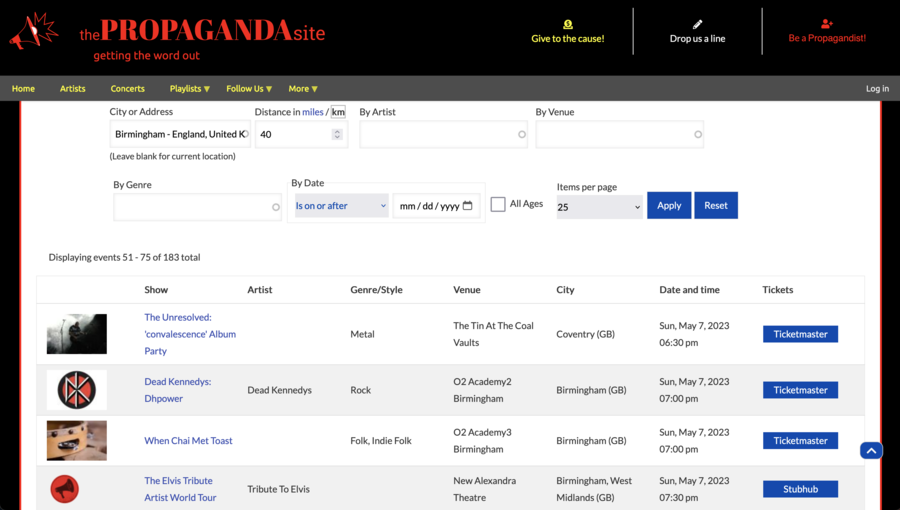Click the By Genre input field
This screenshot has width=900, height=510.
pos(197,207)
